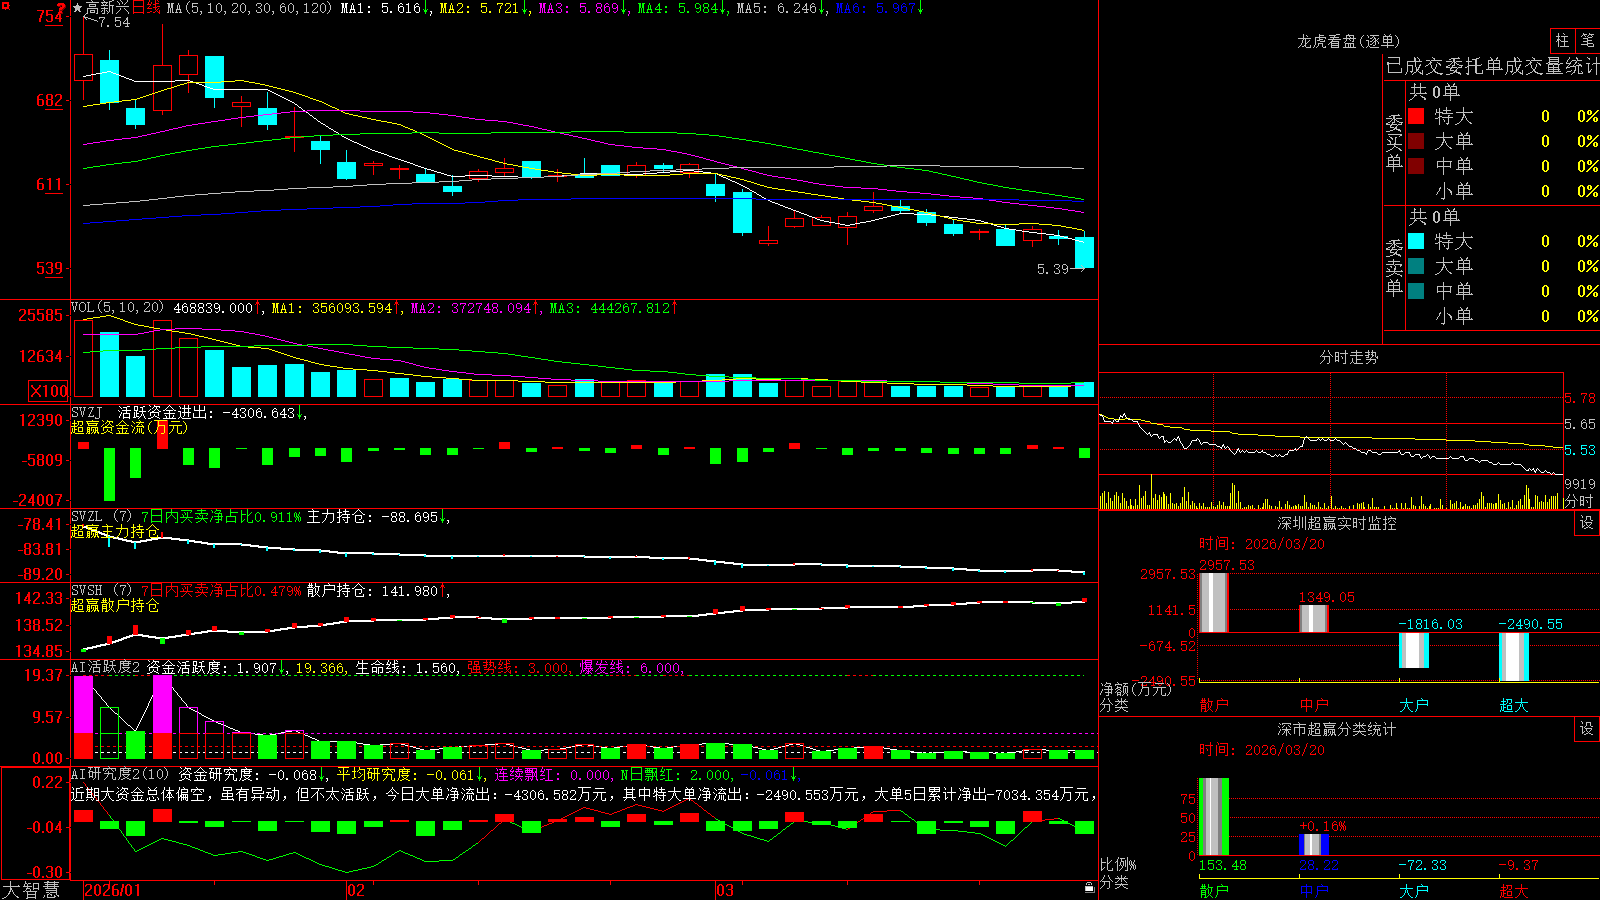Viewport: 1600px width, 900px height.
Task: Open 设 settings for 深圳超赢实时监控
Action: tap(1587, 523)
